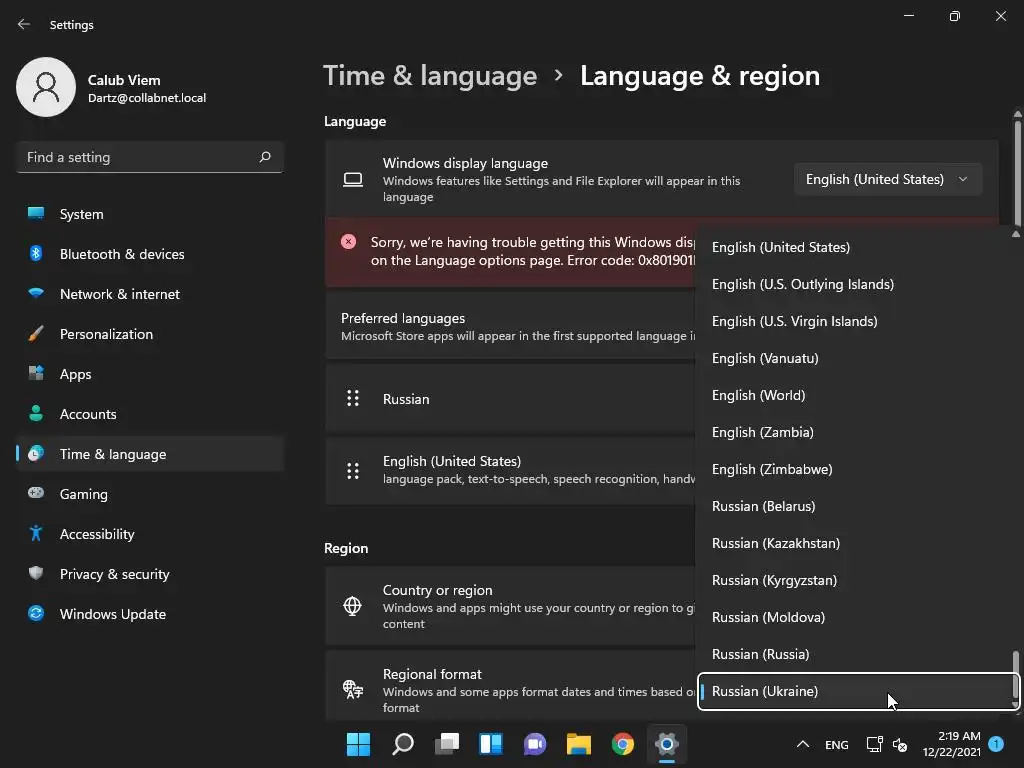This screenshot has width=1024, height=768.
Task: Open the Country or region setting row
Action: click(511, 606)
